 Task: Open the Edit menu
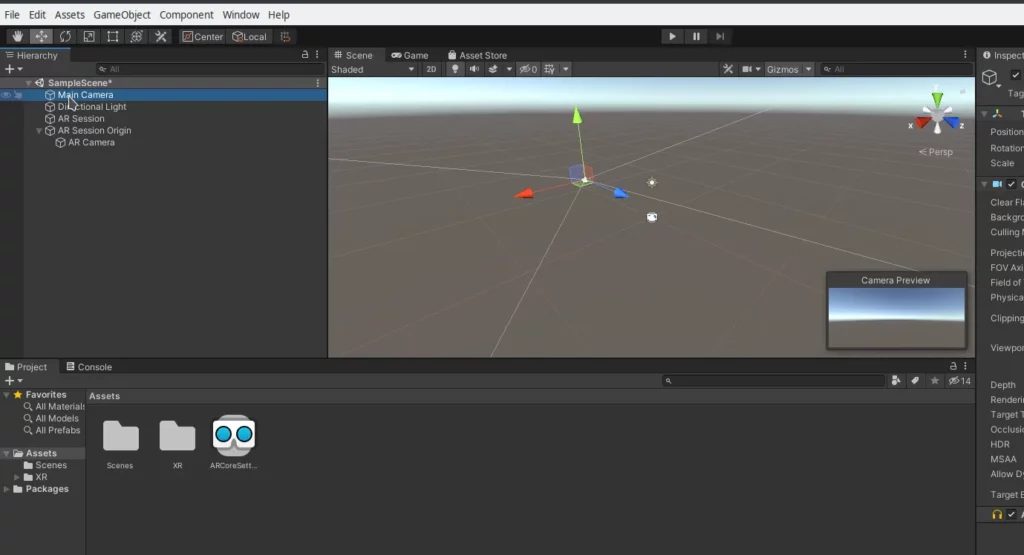(37, 14)
